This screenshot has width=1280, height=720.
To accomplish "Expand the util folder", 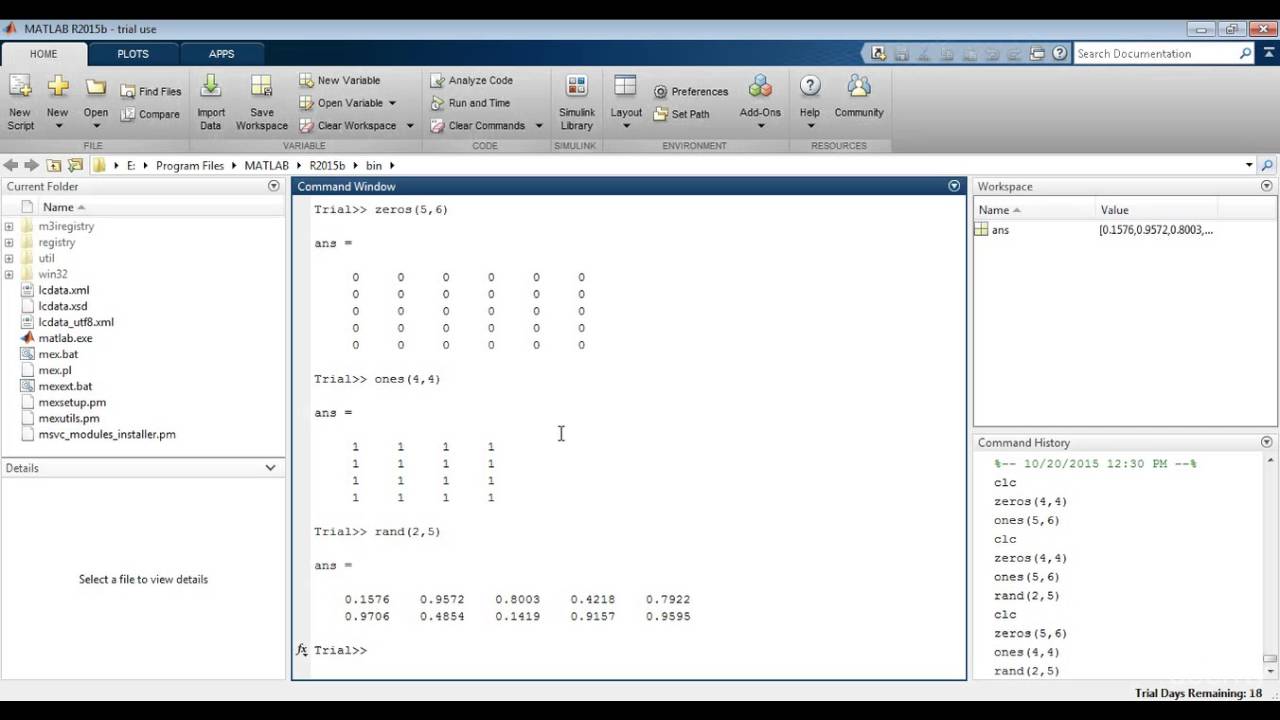I will point(9,258).
